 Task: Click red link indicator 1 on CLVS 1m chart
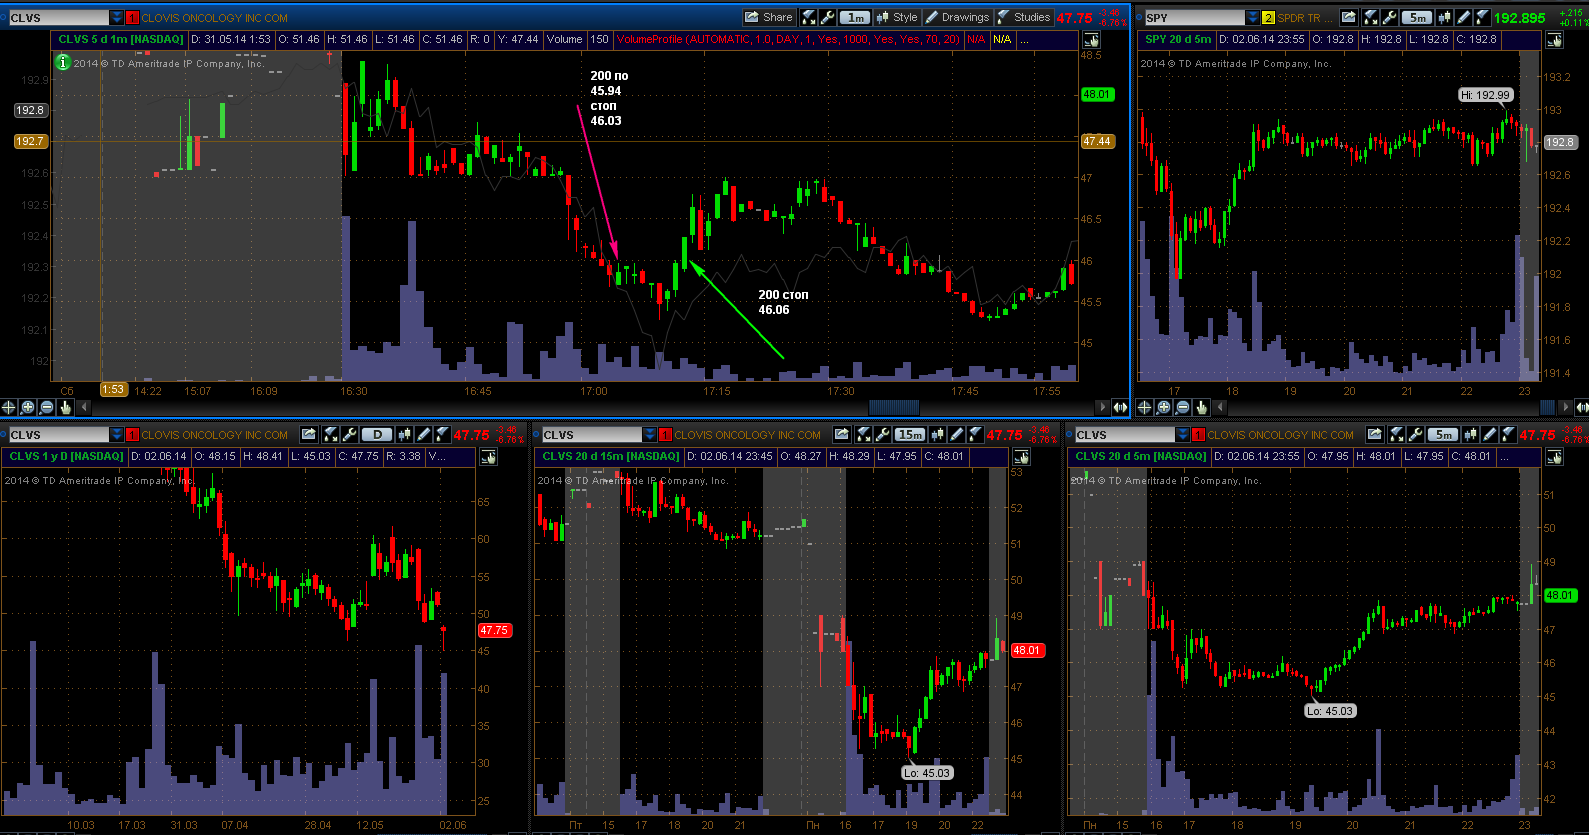click(x=132, y=18)
